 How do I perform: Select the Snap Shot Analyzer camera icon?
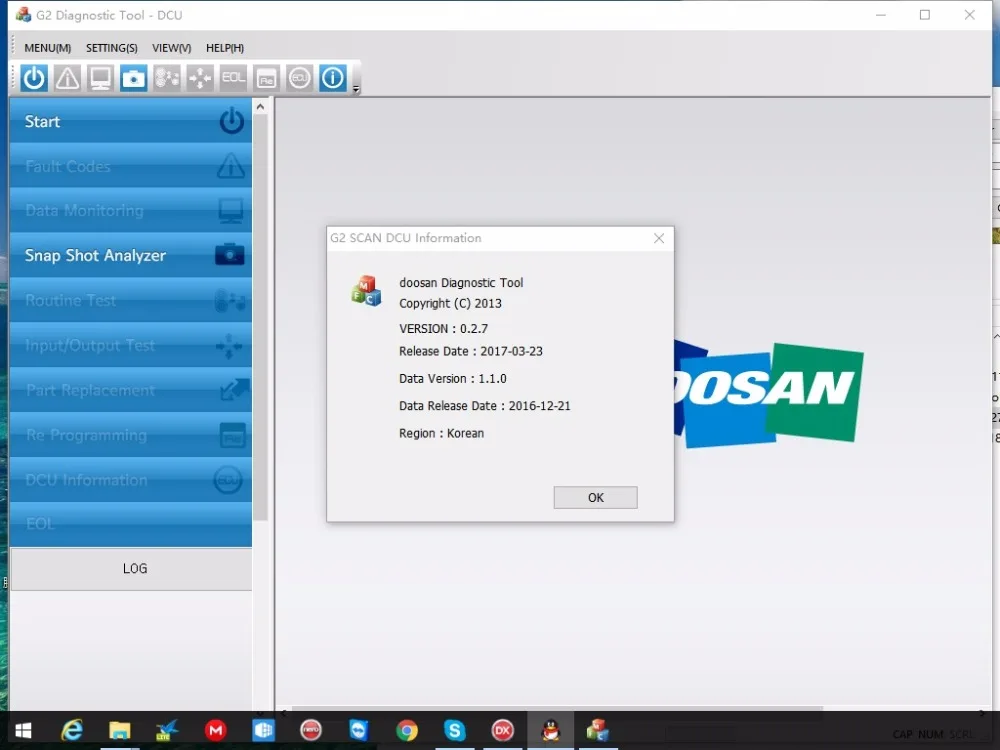click(133, 77)
